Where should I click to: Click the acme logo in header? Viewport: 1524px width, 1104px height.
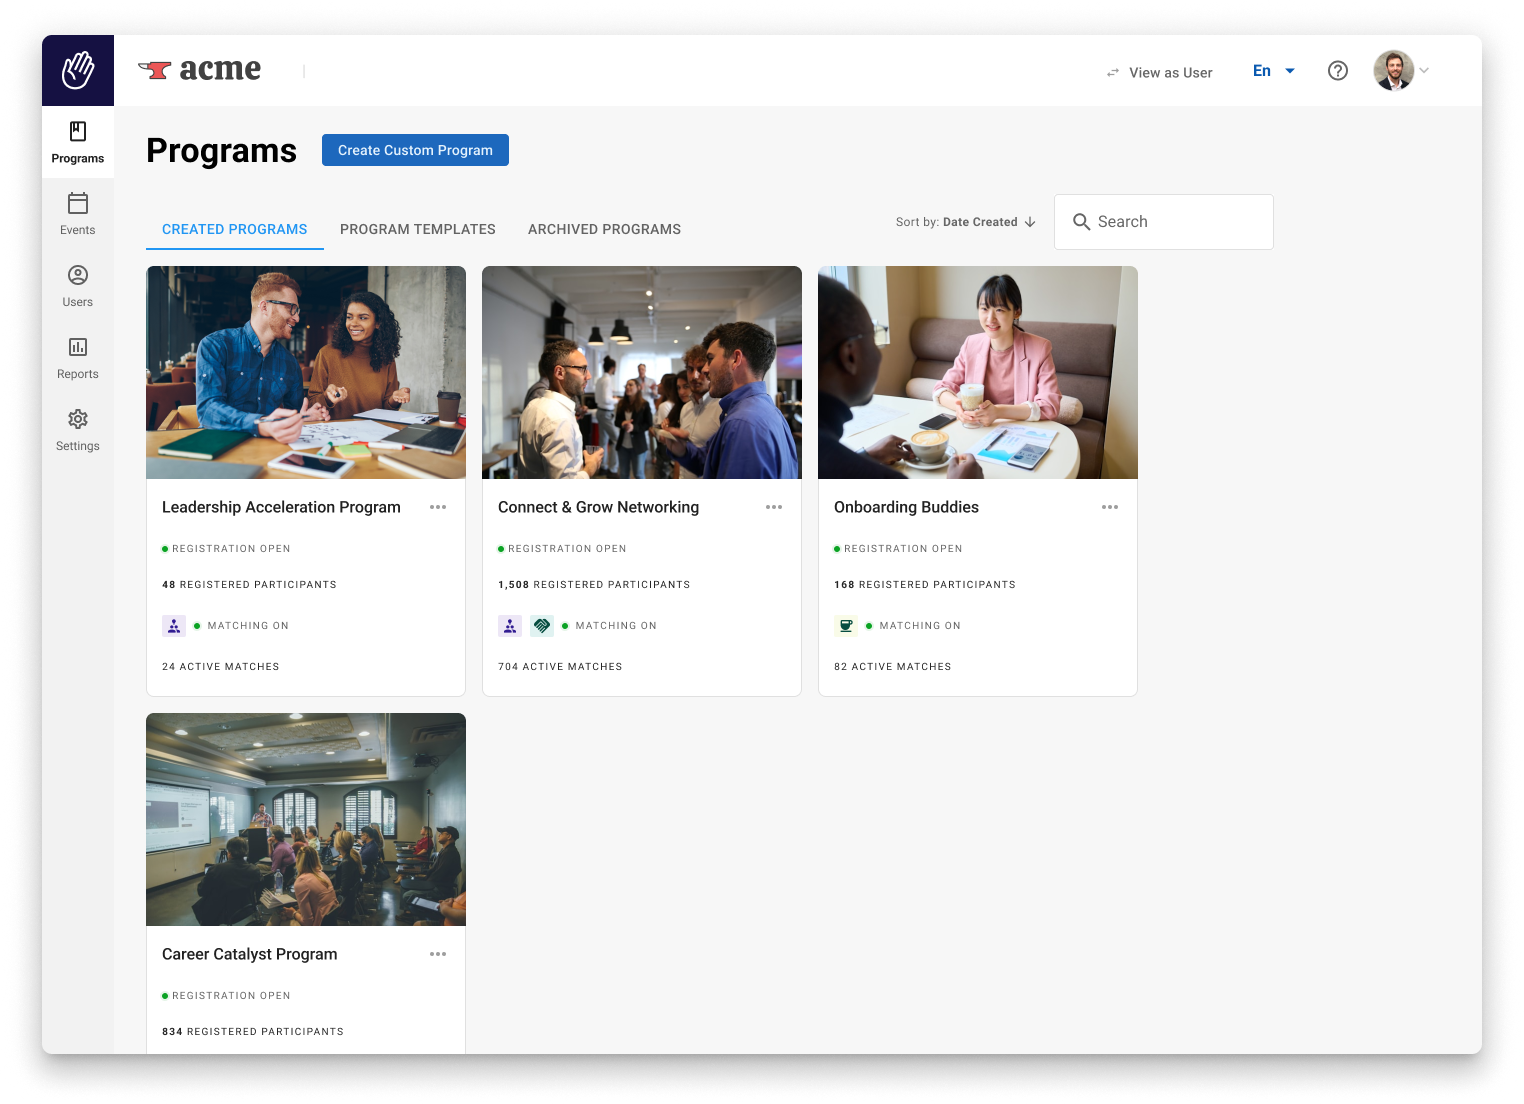tap(199, 70)
